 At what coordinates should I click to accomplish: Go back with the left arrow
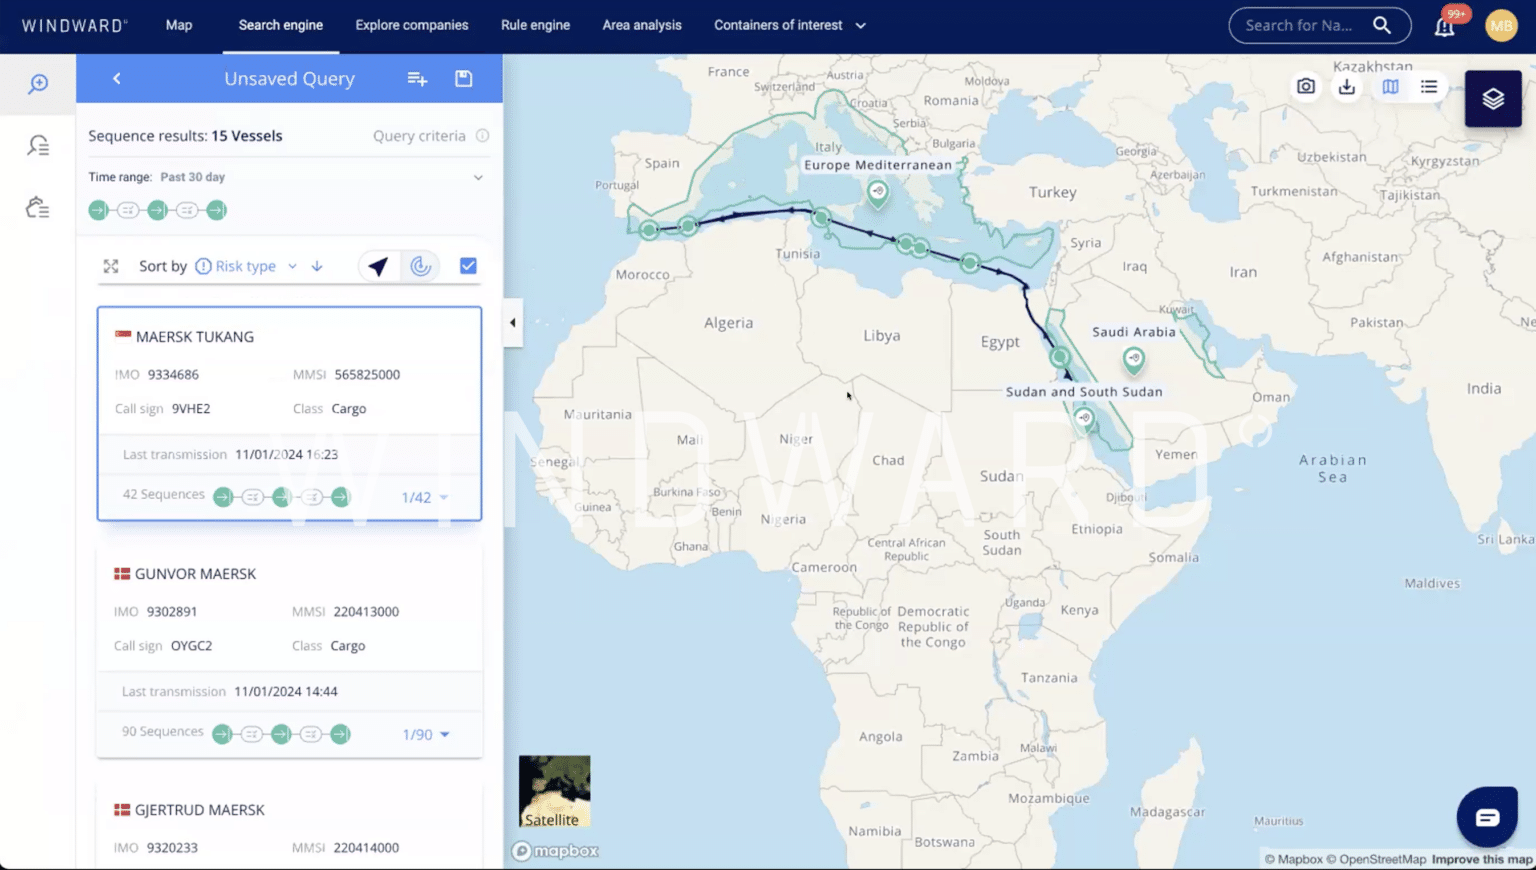pos(117,78)
